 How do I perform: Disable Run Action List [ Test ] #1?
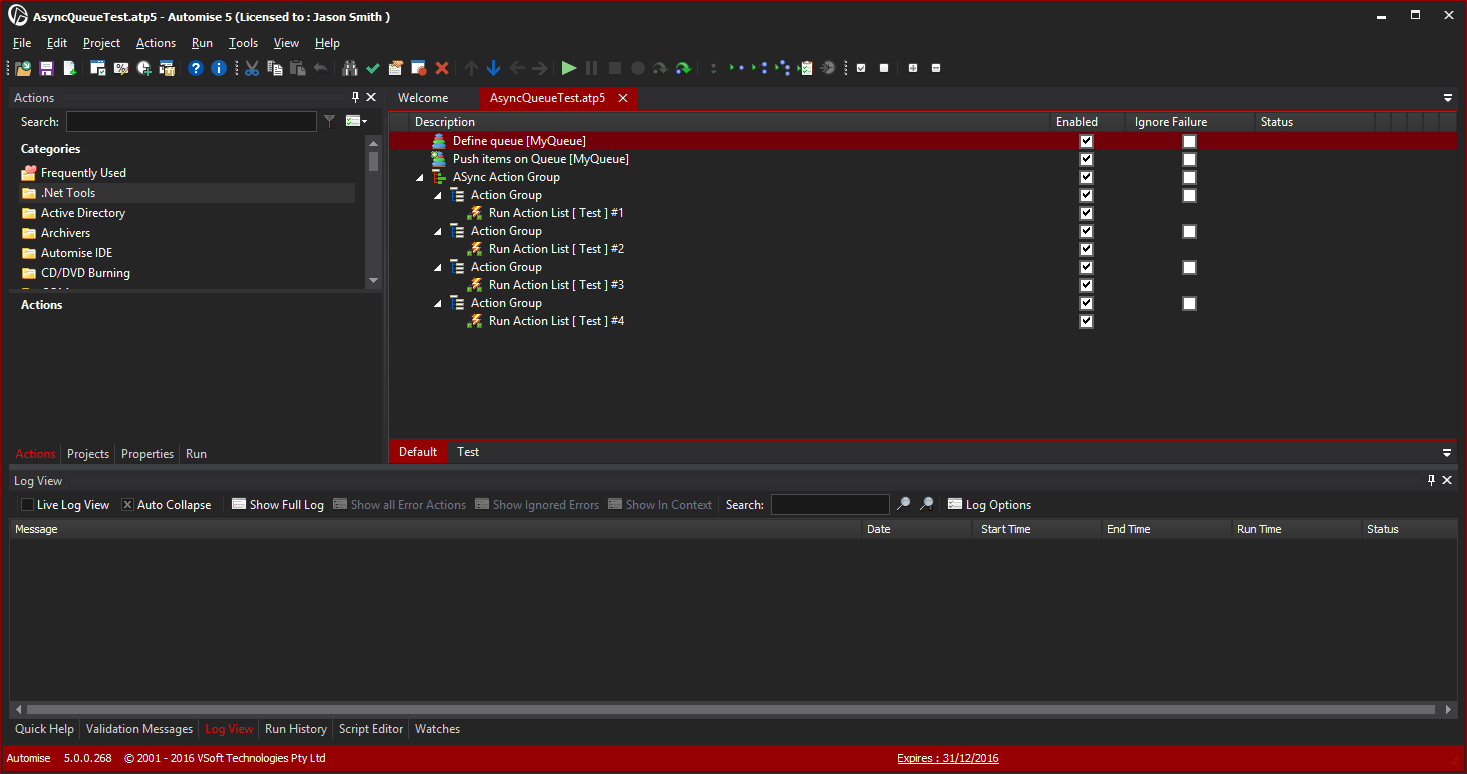coord(1087,213)
